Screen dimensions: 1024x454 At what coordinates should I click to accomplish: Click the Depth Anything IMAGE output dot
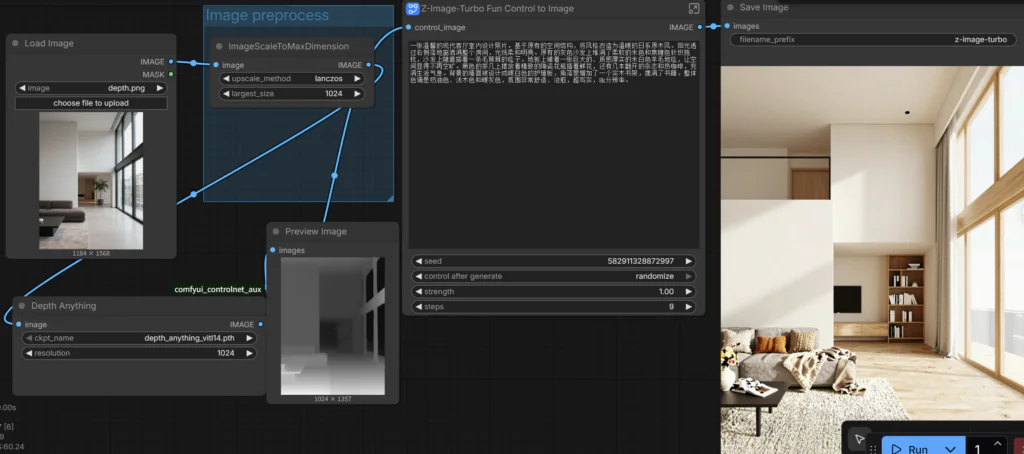coord(260,324)
